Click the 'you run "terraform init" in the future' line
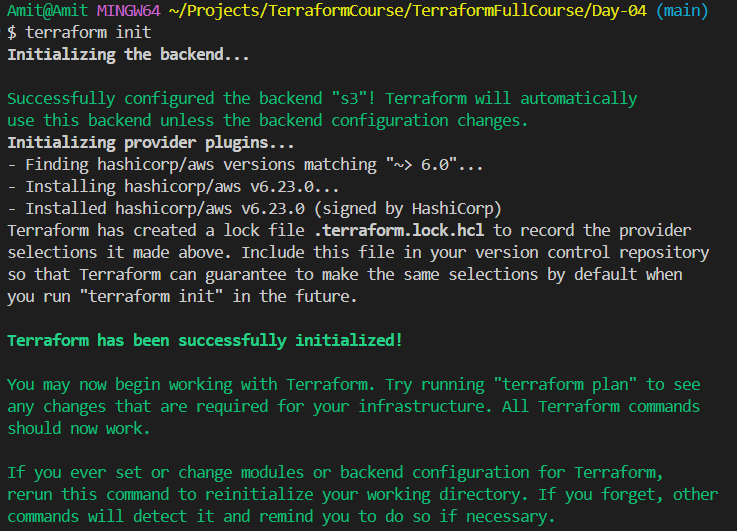Viewport: 737px width, 531px height. tap(182, 297)
